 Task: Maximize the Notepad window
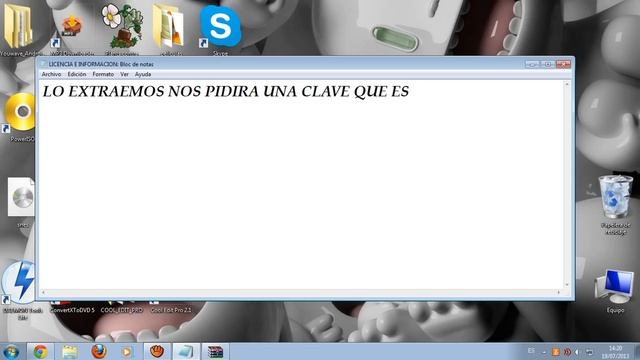coord(548,64)
